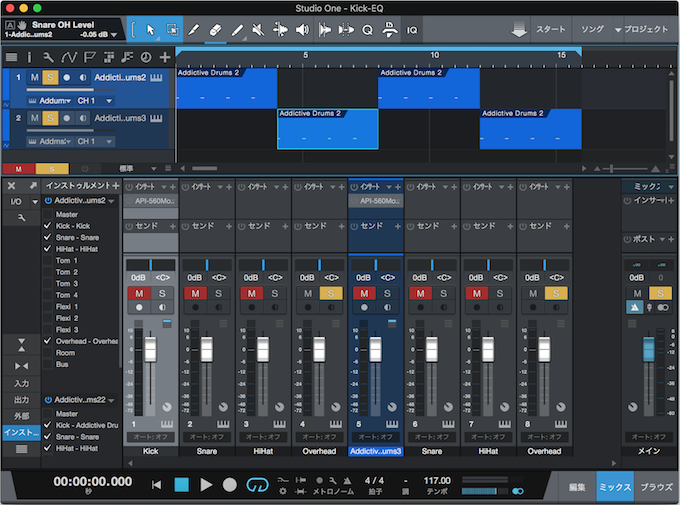Open track 1 CH 1 channel dropdown
Screen dimensions: 680x505
(x=109, y=101)
